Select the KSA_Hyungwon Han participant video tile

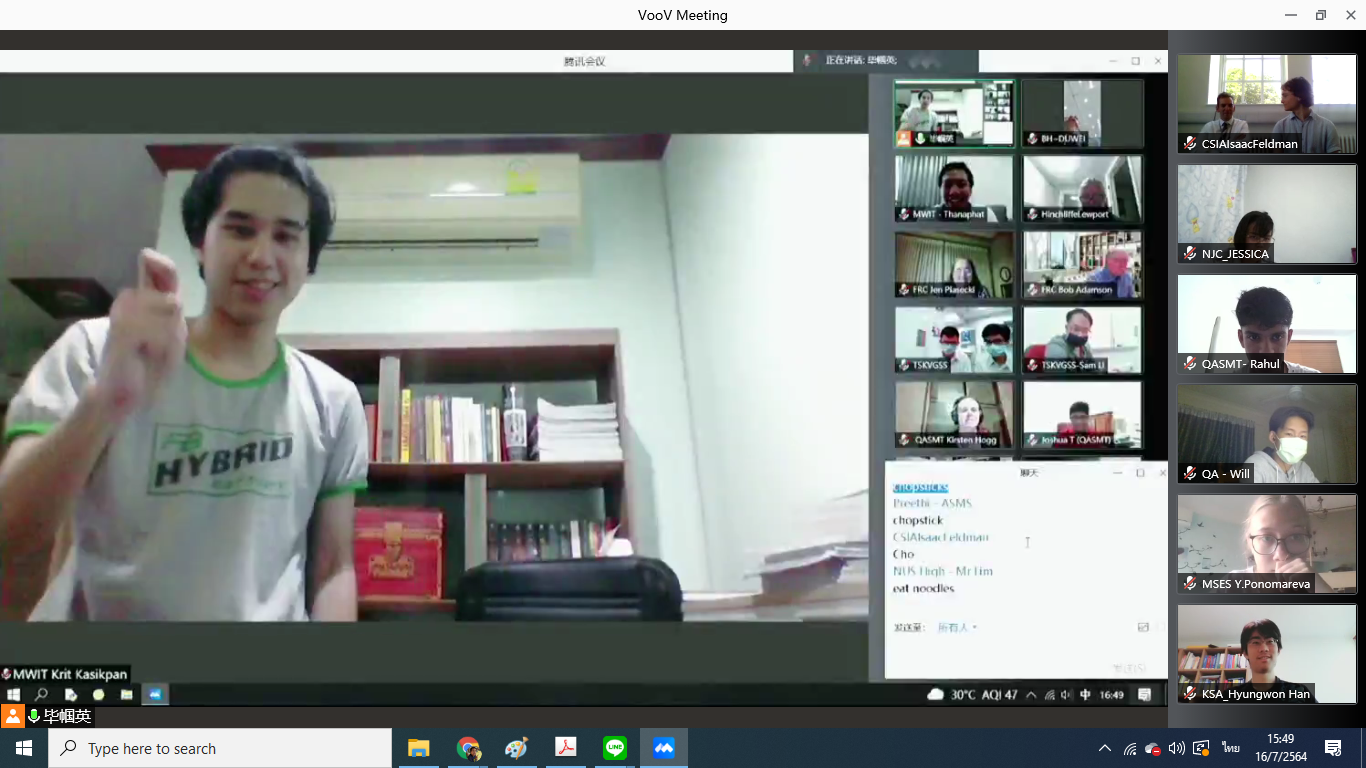click(x=1267, y=654)
